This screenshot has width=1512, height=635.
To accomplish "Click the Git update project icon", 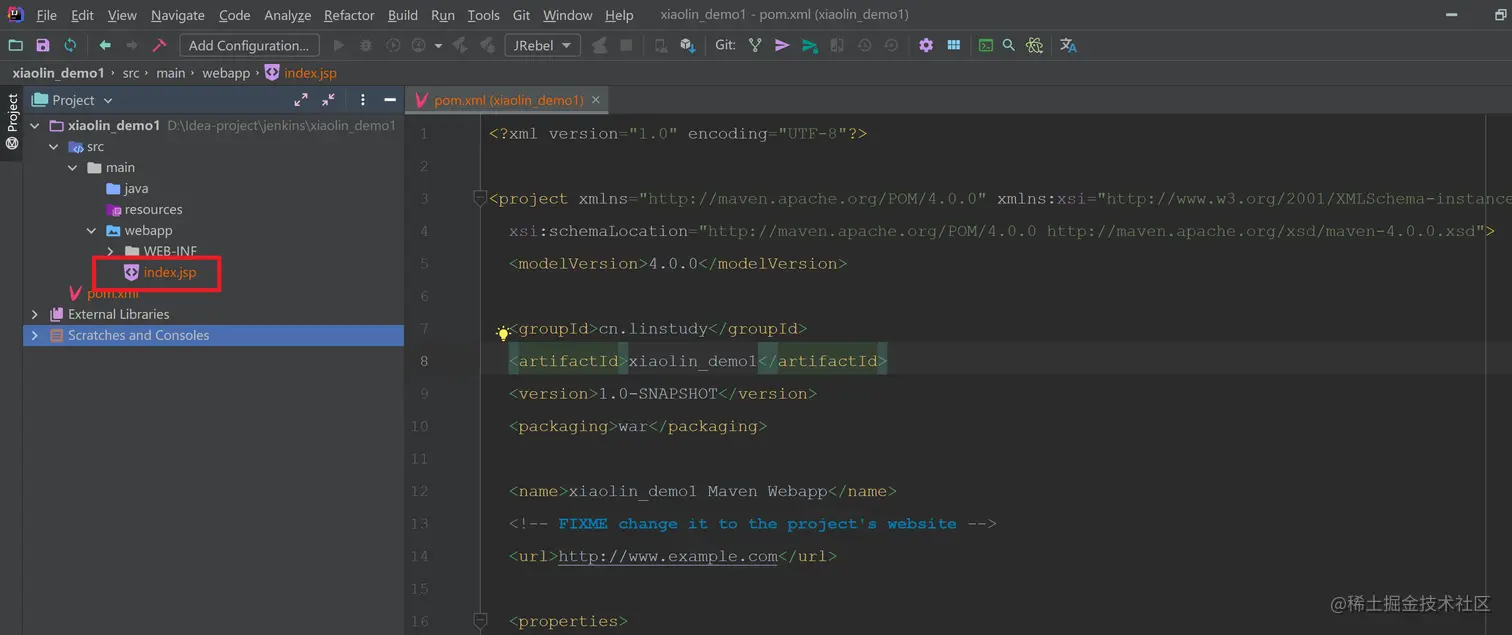I will coord(755,45).
